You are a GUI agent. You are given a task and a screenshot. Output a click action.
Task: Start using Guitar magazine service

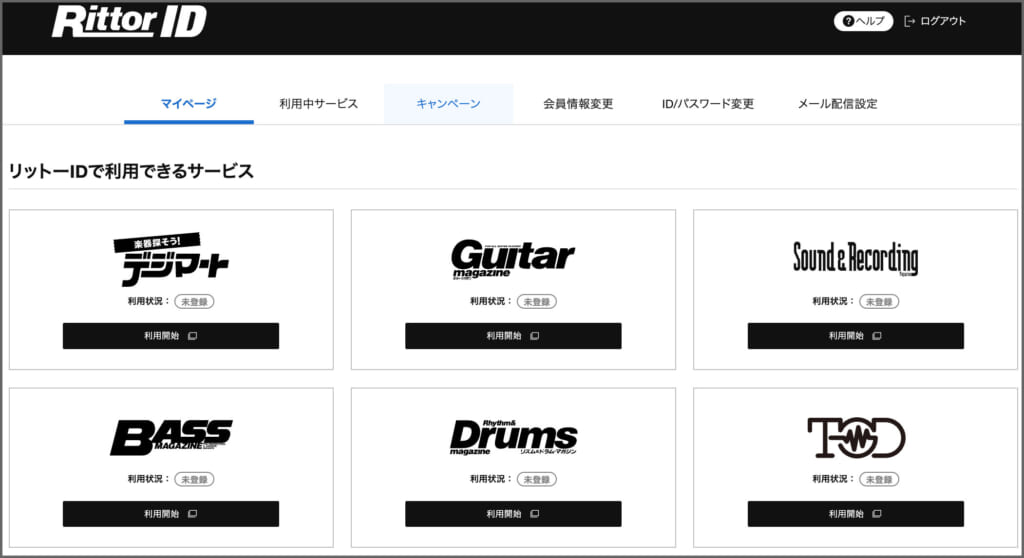[513, 336]
